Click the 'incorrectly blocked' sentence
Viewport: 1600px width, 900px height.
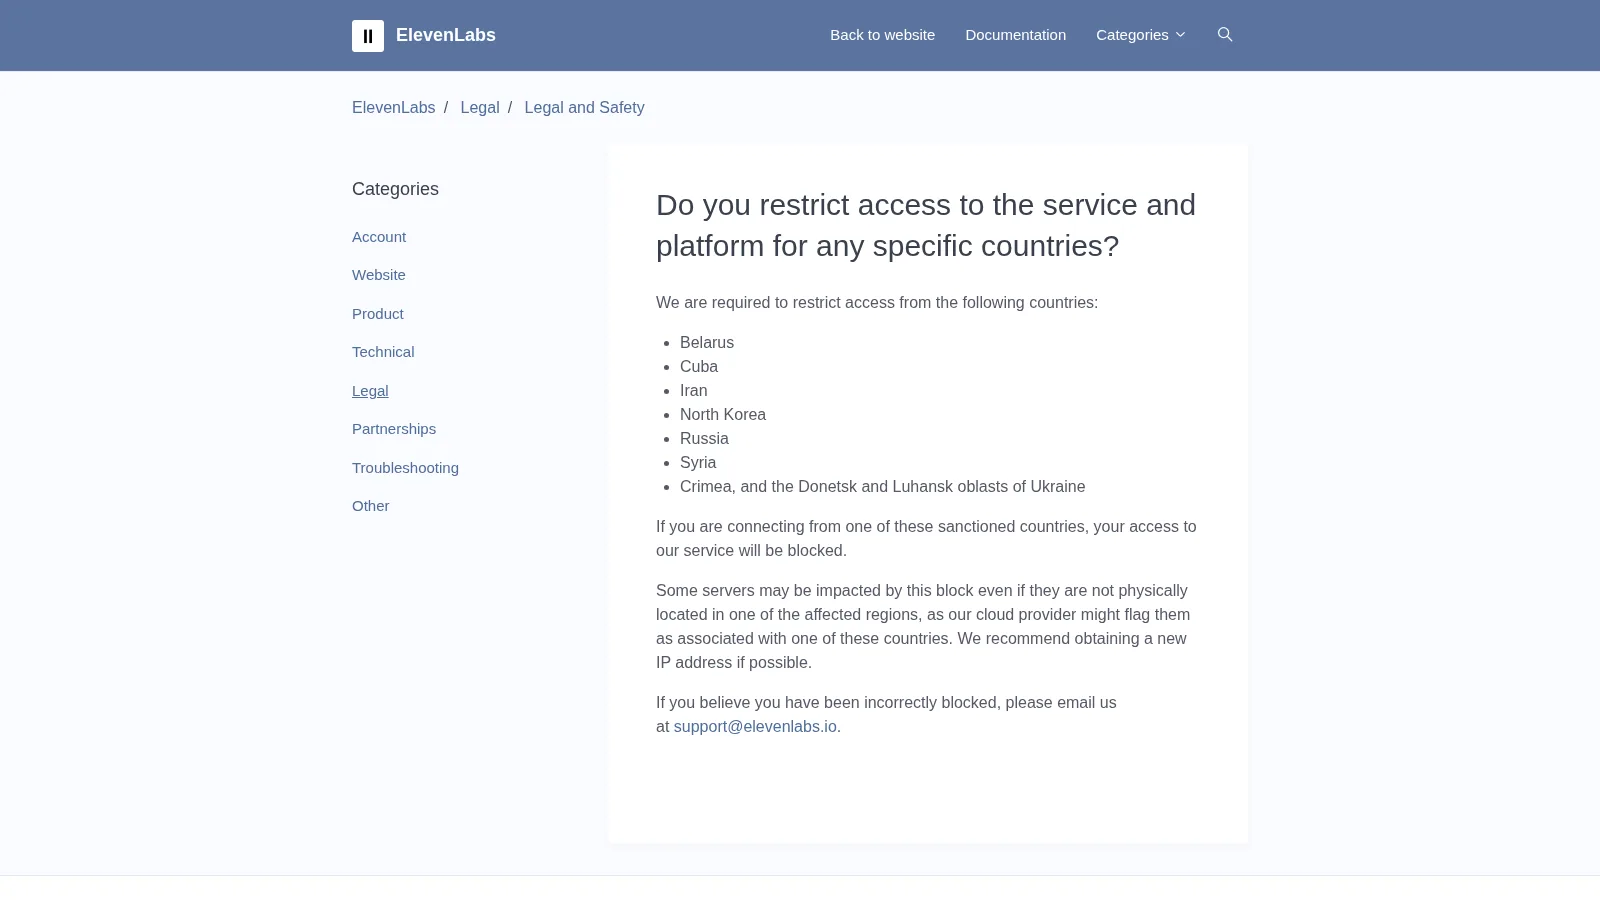click(886, 715)
